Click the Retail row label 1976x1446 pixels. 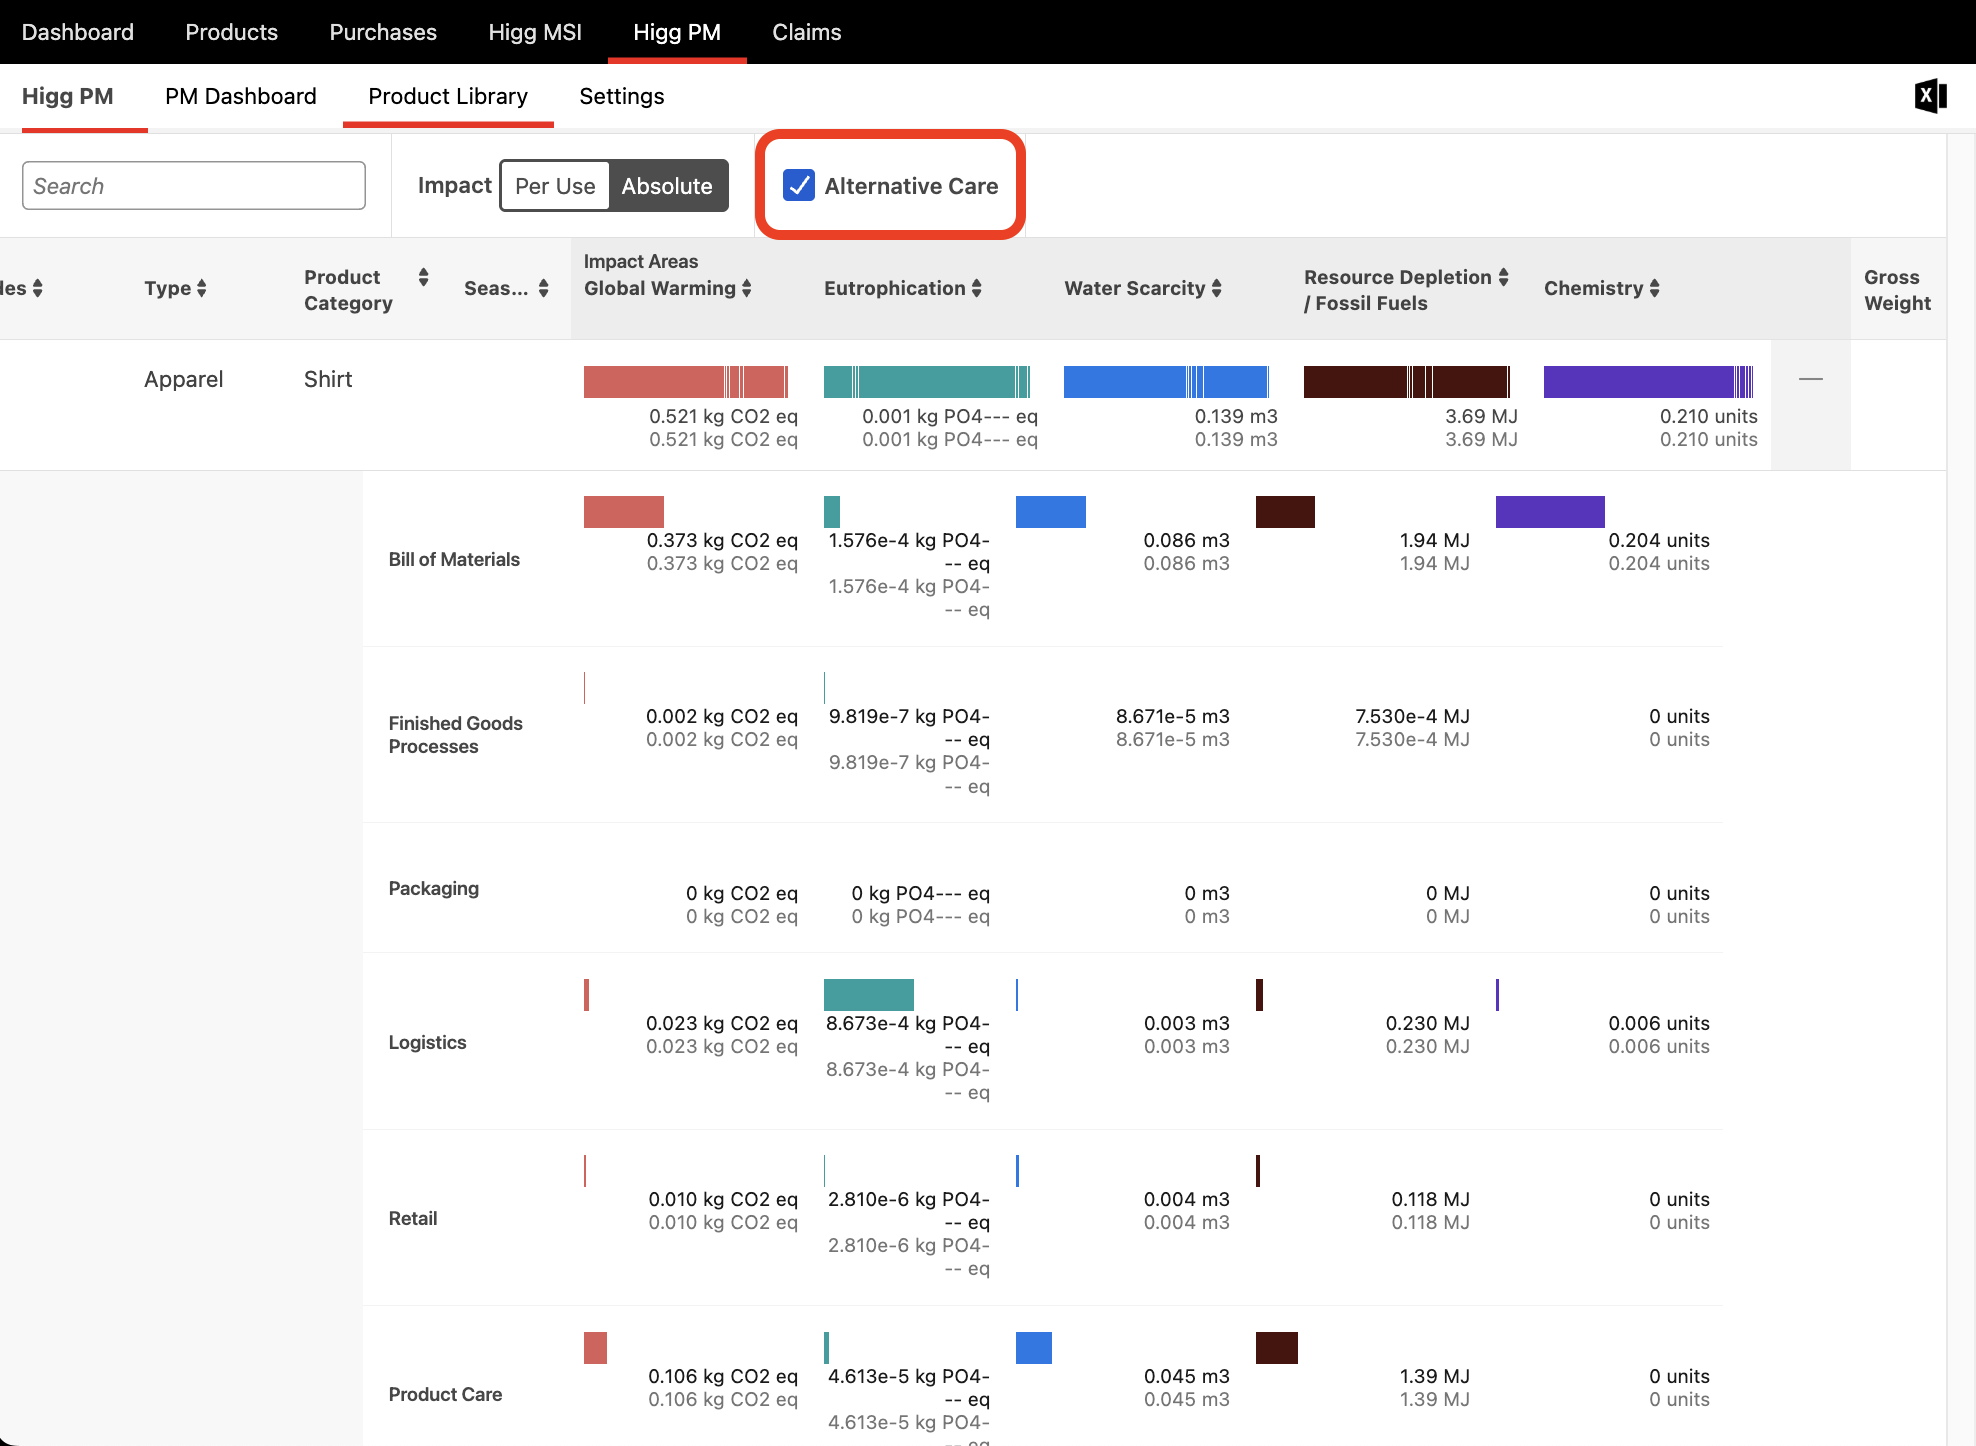[x=413, y=1218]
